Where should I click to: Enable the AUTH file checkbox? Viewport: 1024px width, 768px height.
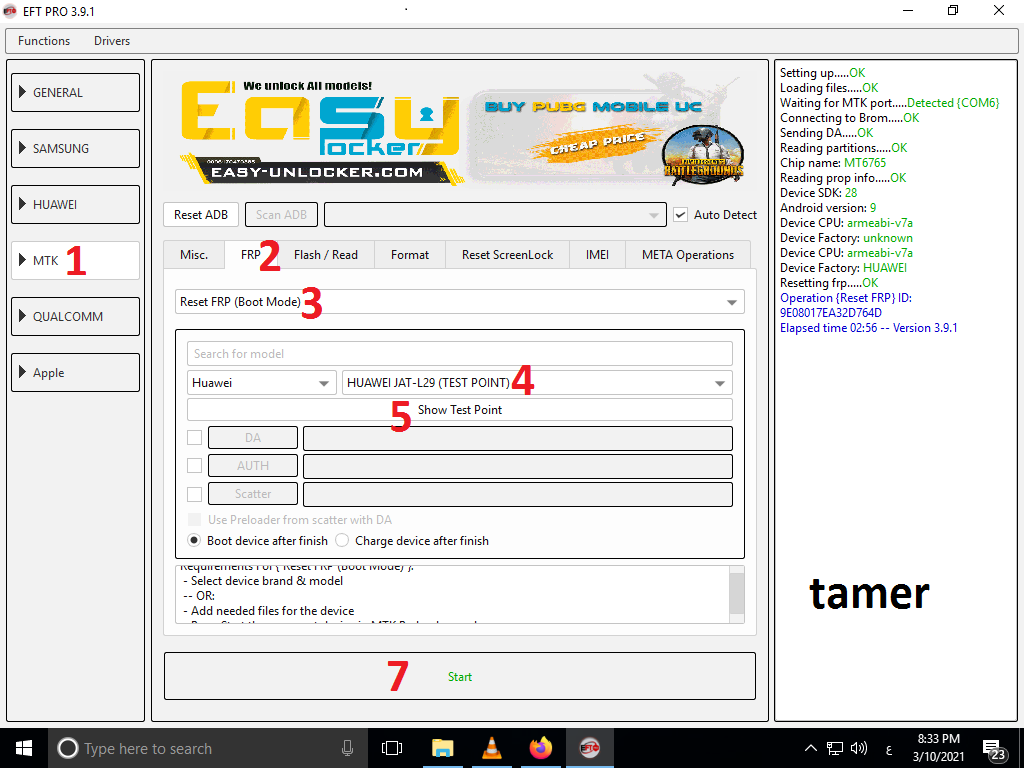tap(195, 466)
